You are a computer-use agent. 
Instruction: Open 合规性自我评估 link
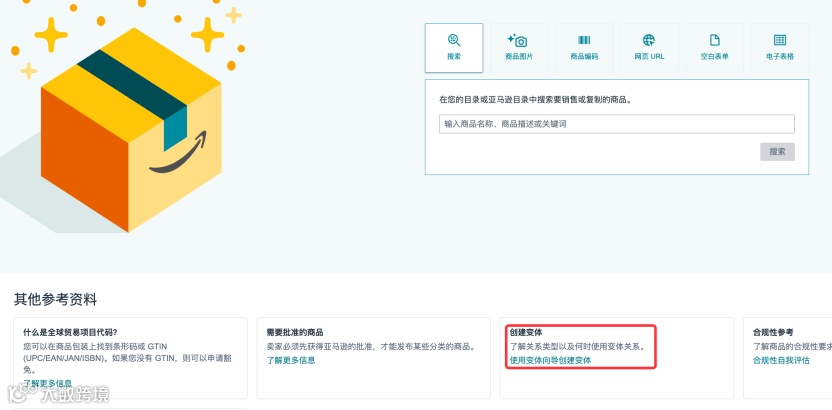tap(781, 360)
